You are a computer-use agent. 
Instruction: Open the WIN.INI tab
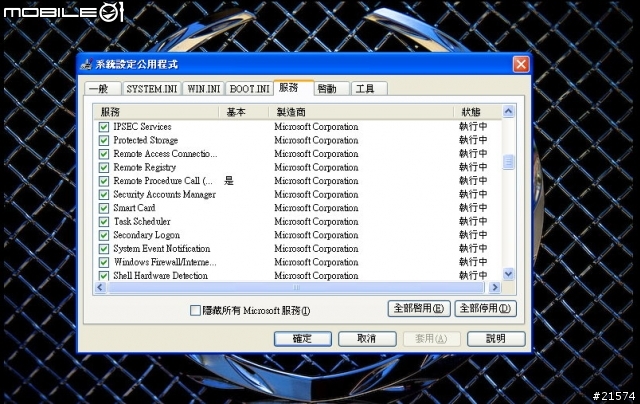(x=203, y=89)
